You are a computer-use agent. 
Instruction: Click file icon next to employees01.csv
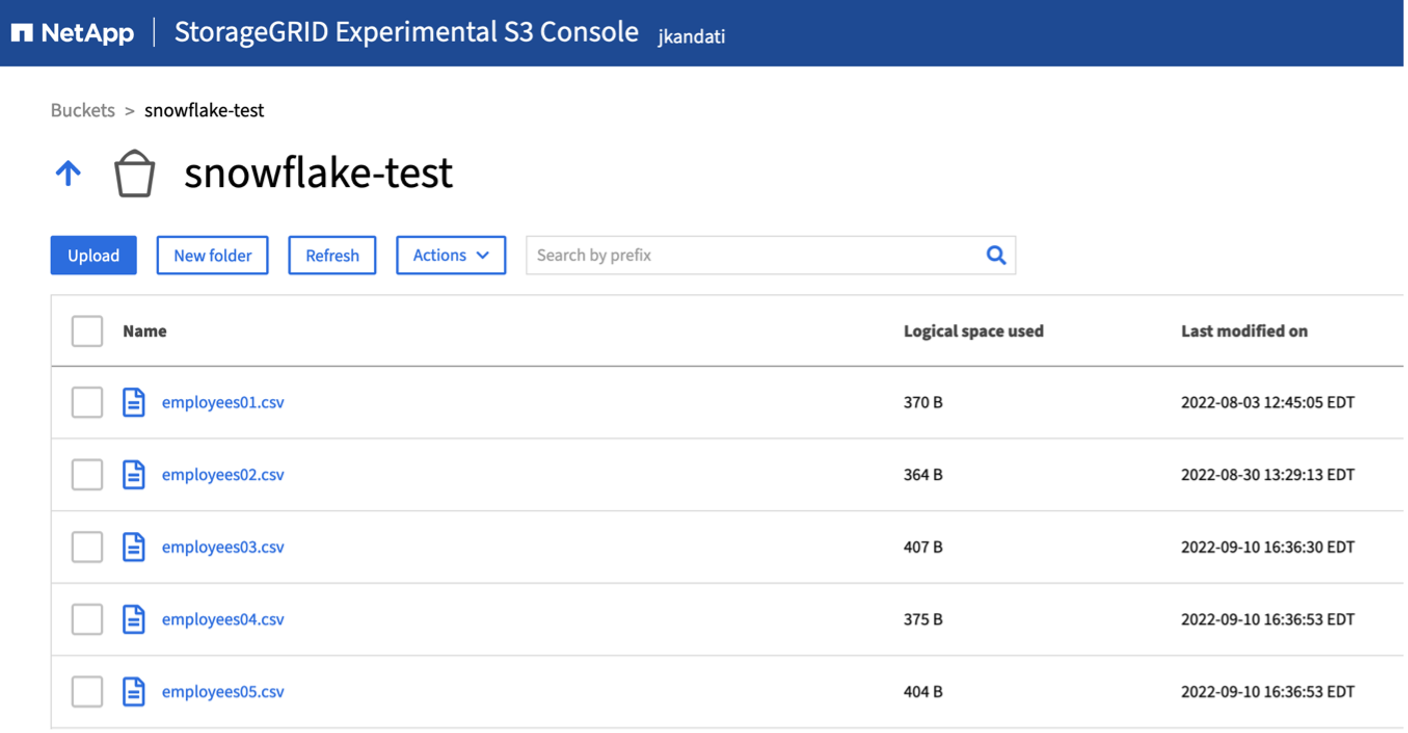tap(134, 403)
